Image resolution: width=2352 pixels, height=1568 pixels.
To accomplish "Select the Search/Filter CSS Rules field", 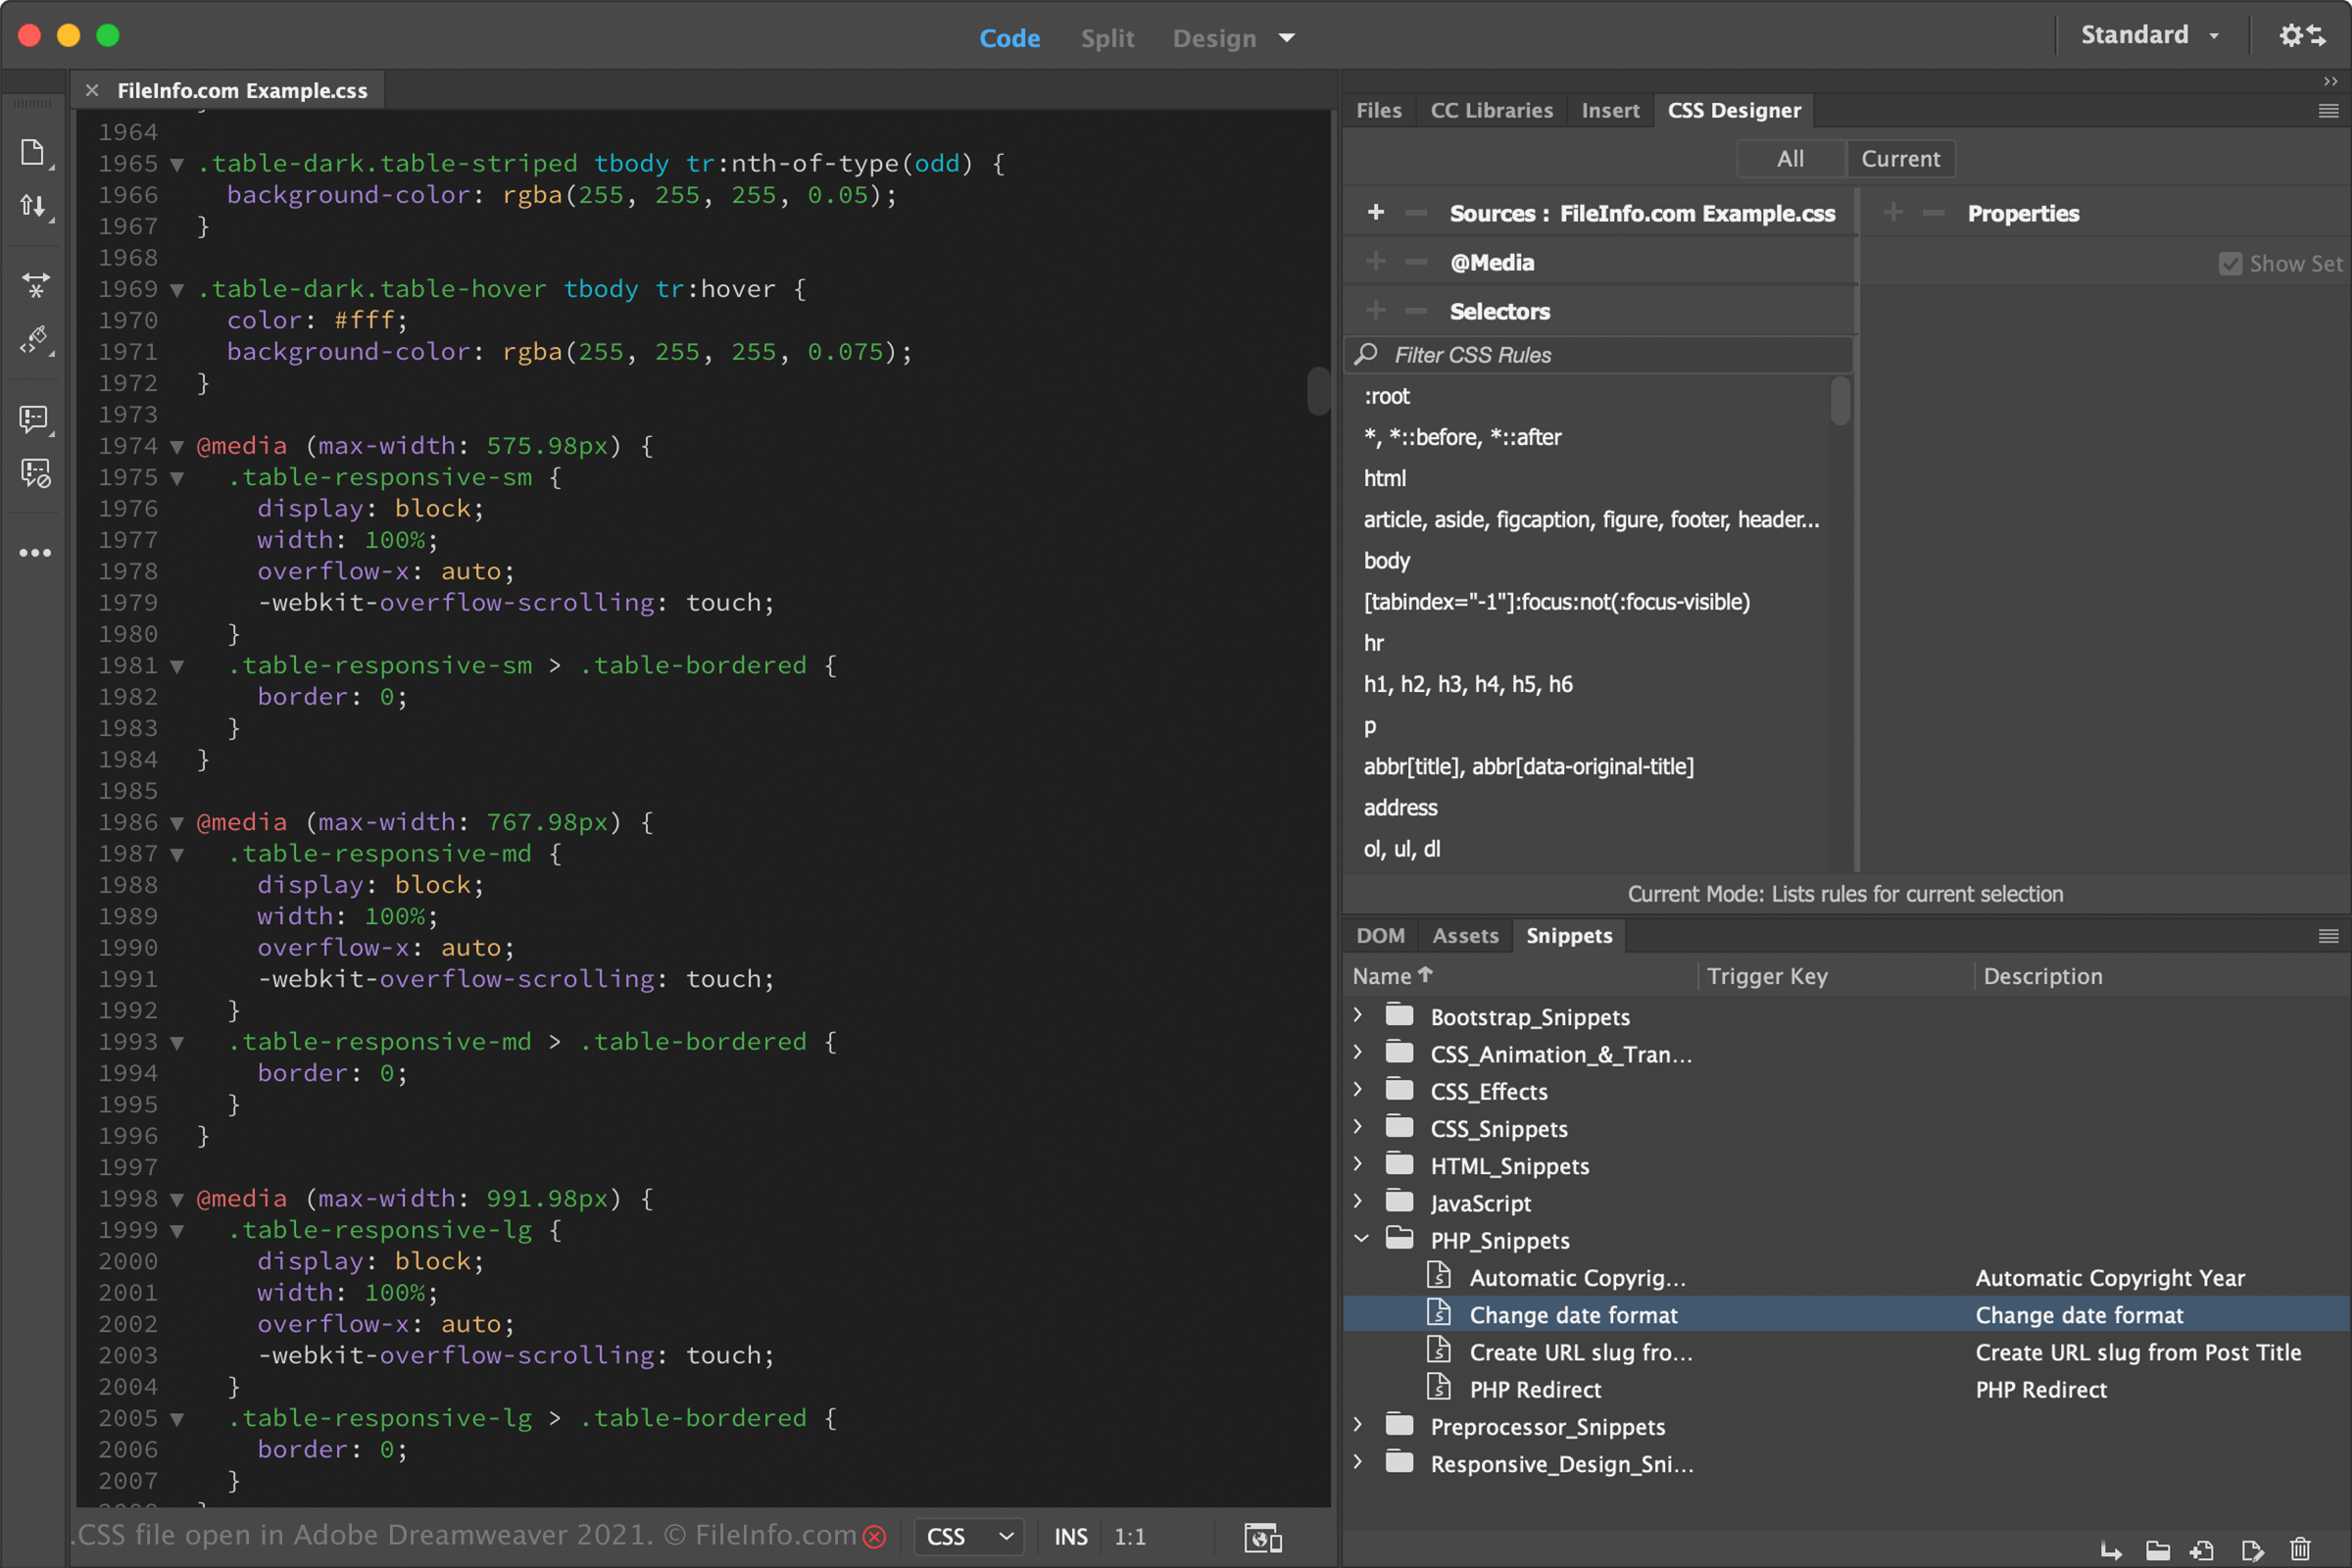I will point(1596,355).
